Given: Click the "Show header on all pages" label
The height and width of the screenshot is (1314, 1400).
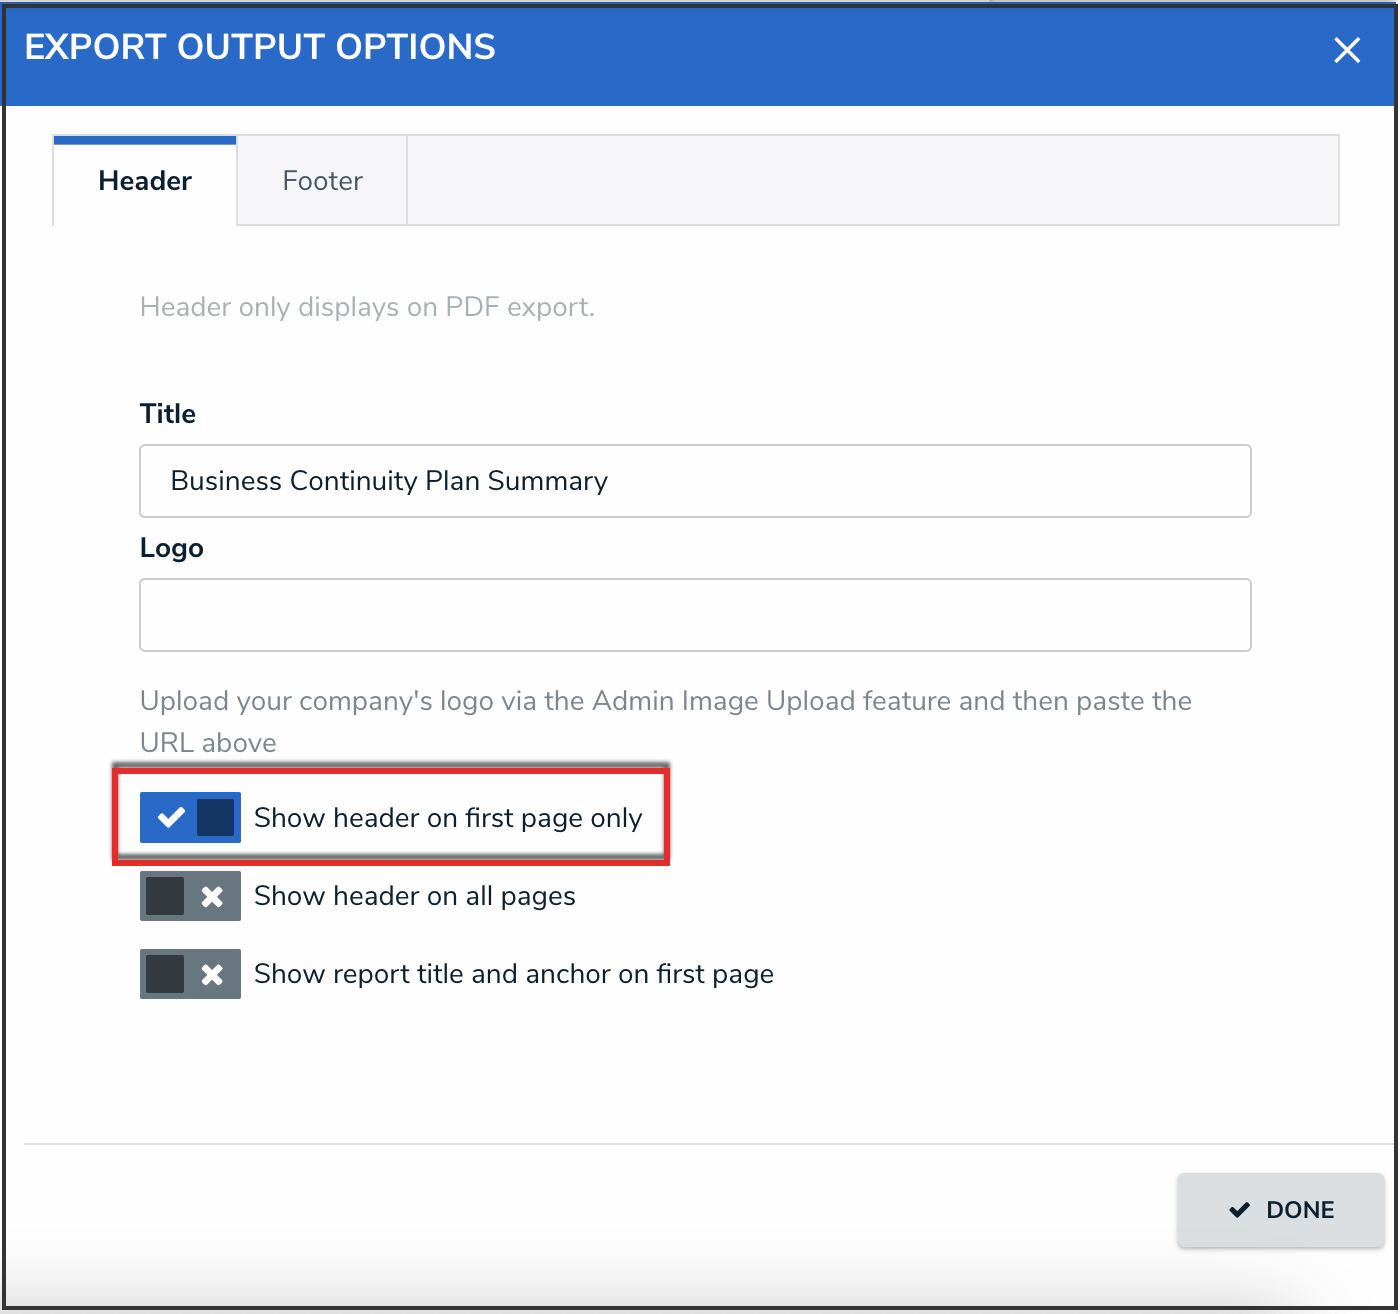Looking at the screenshot, I should coord(414,896).
